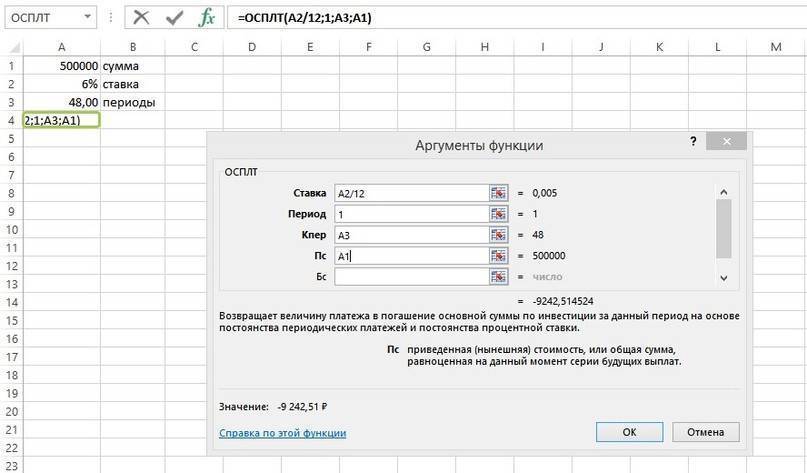Click range selector icon for Кпер field
This screenshot has height=473, width=807.
499,235
